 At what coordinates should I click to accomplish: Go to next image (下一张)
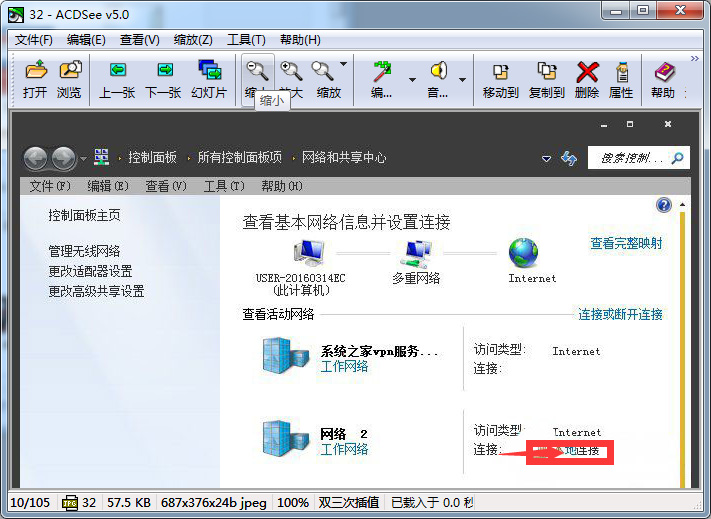[164, 70]
